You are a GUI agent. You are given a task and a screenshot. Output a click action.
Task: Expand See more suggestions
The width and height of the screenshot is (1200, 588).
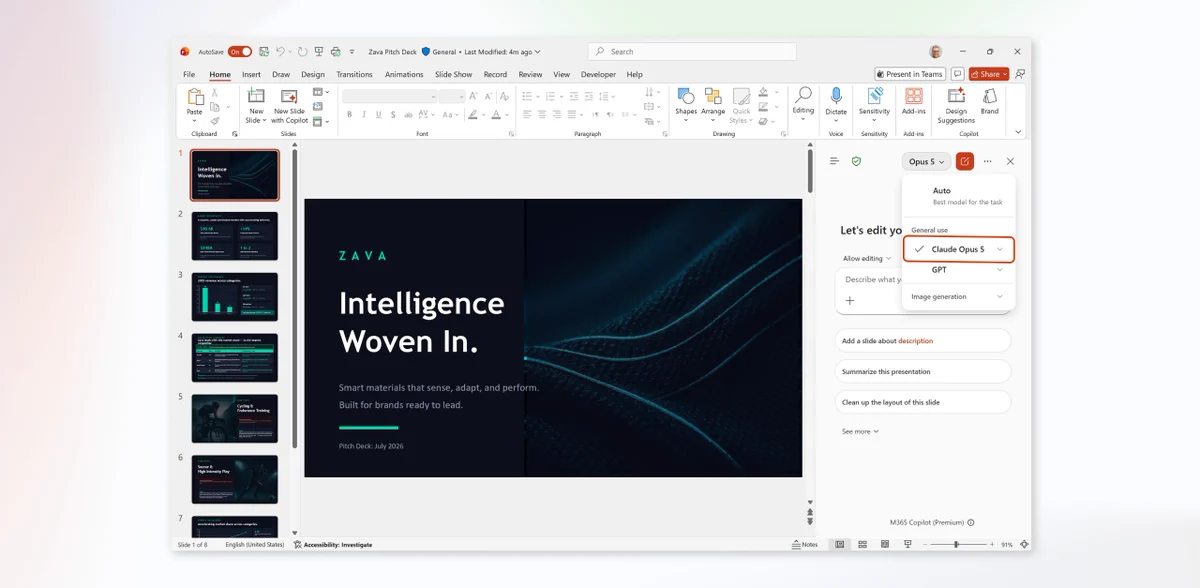pos(860,431)
